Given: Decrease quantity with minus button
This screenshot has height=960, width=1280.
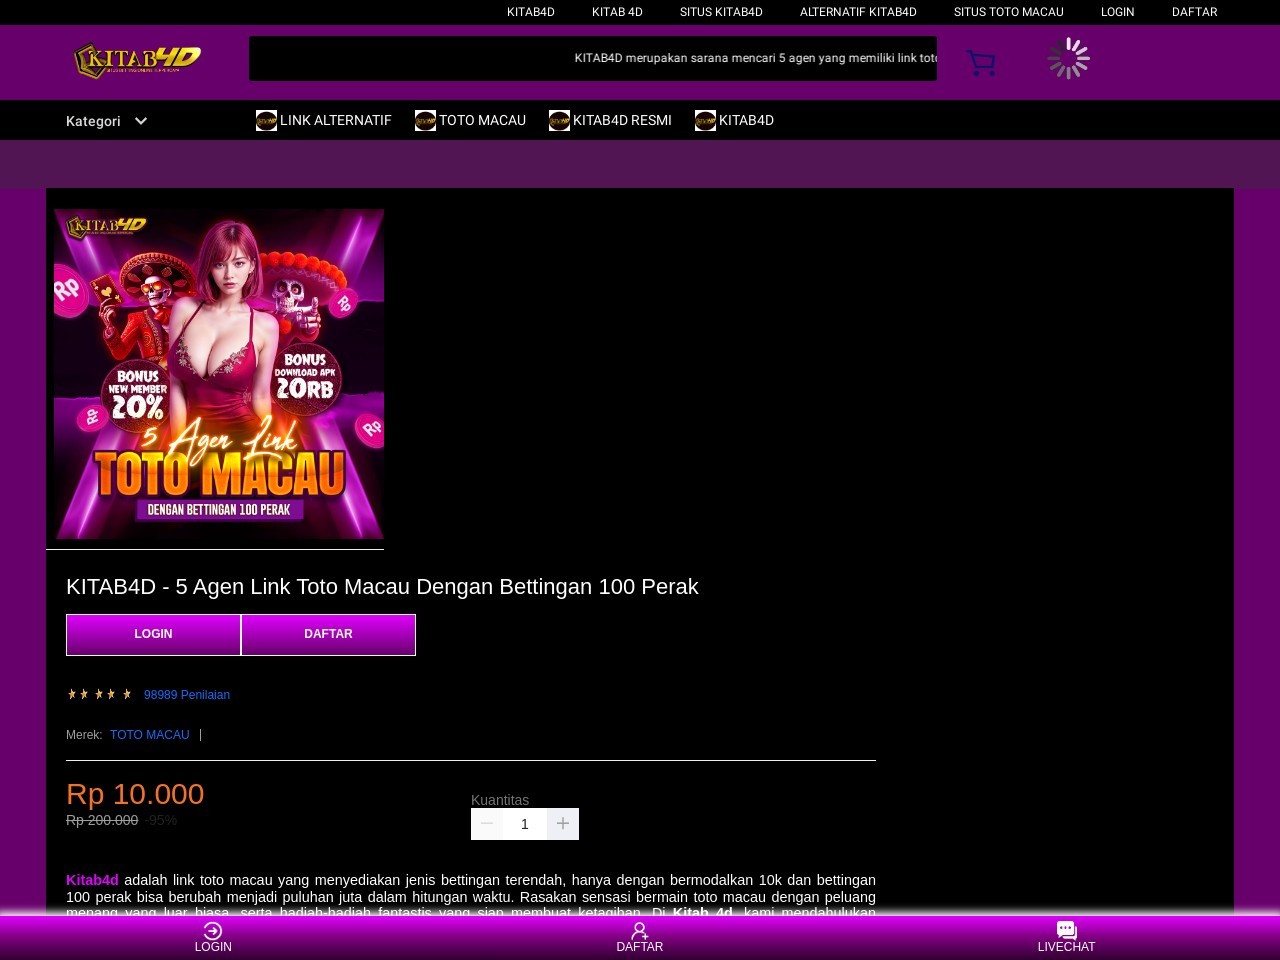Looking at the screenshot, I should point(487,824).
